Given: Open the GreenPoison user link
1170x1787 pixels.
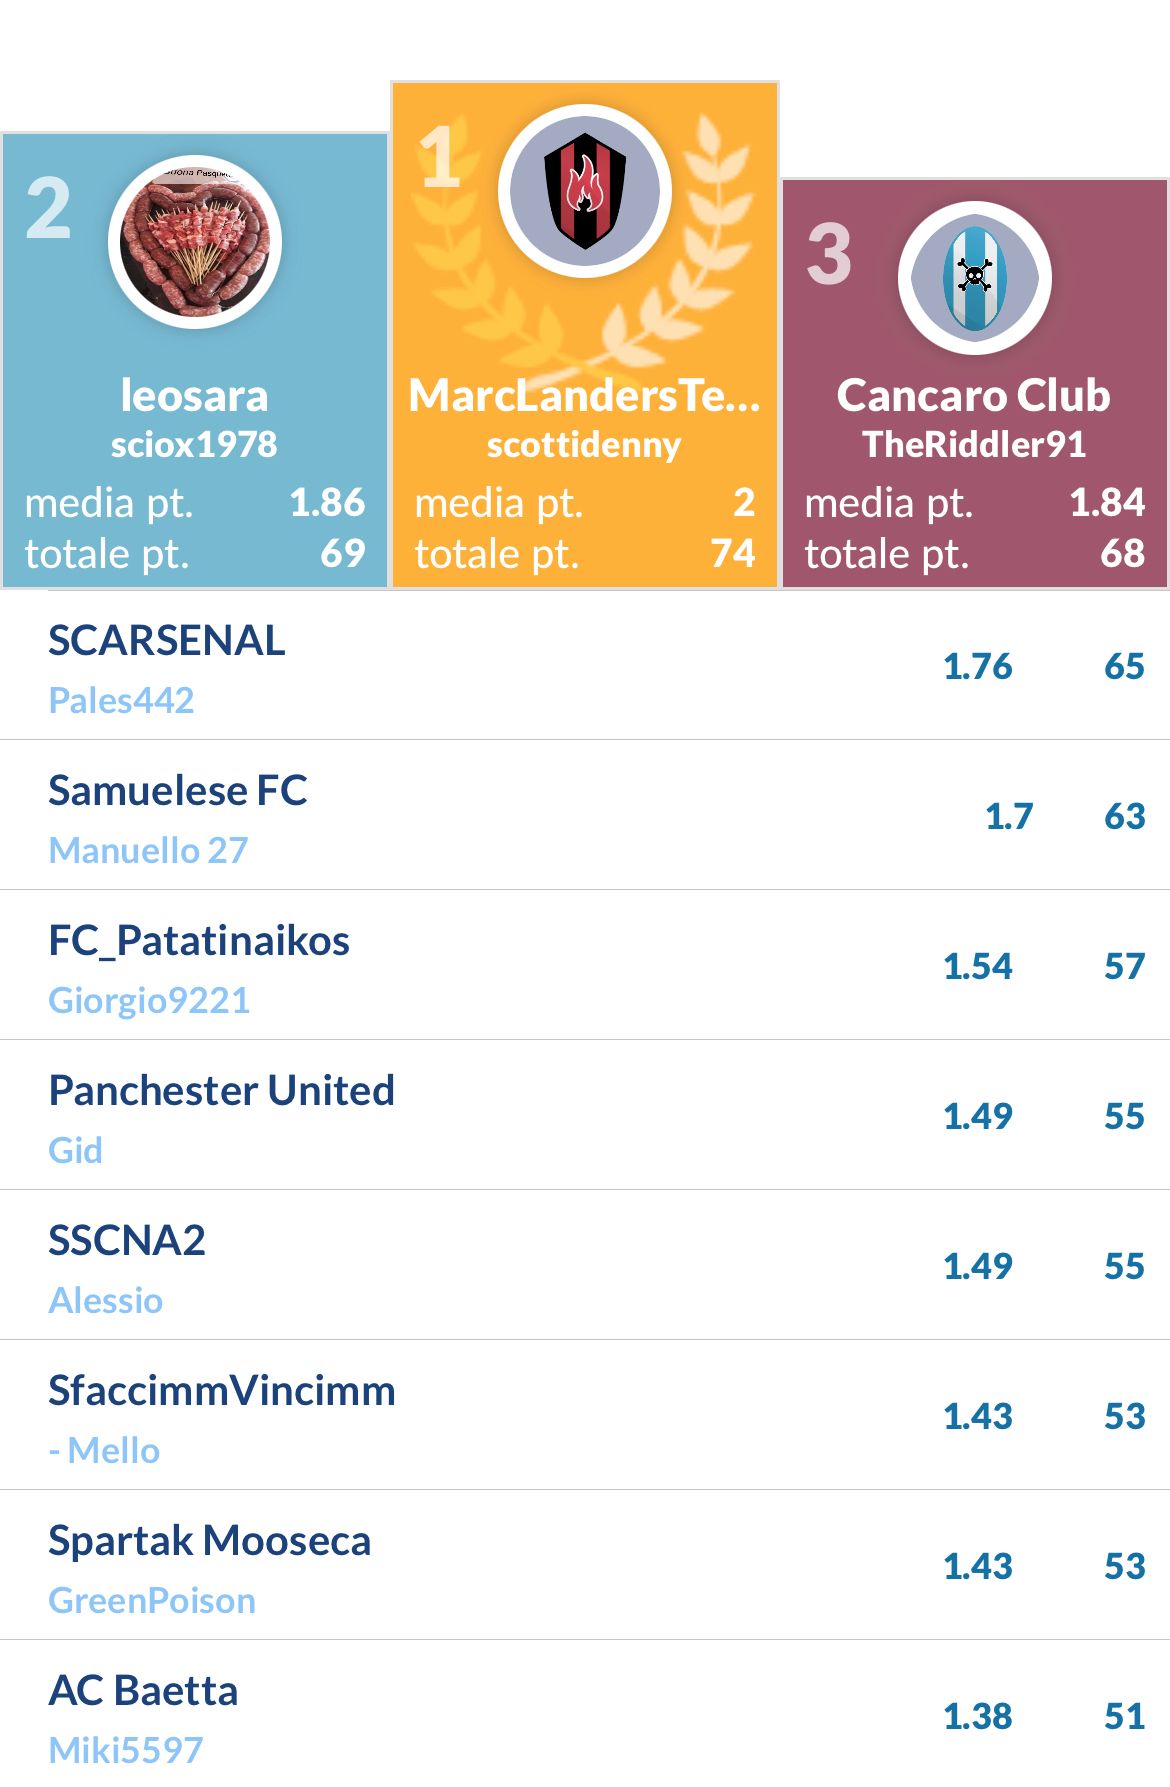Looking at the screenshot, I should coord(152,1601).
